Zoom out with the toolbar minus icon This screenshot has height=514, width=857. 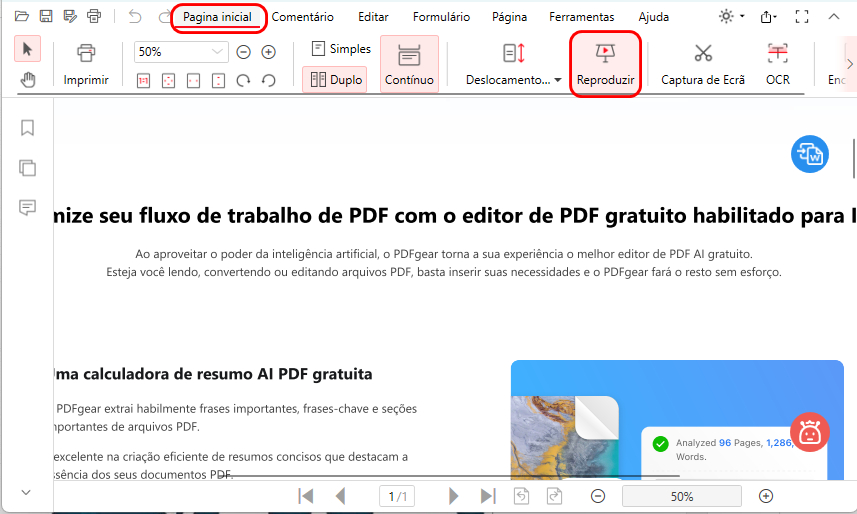point(243,52)
